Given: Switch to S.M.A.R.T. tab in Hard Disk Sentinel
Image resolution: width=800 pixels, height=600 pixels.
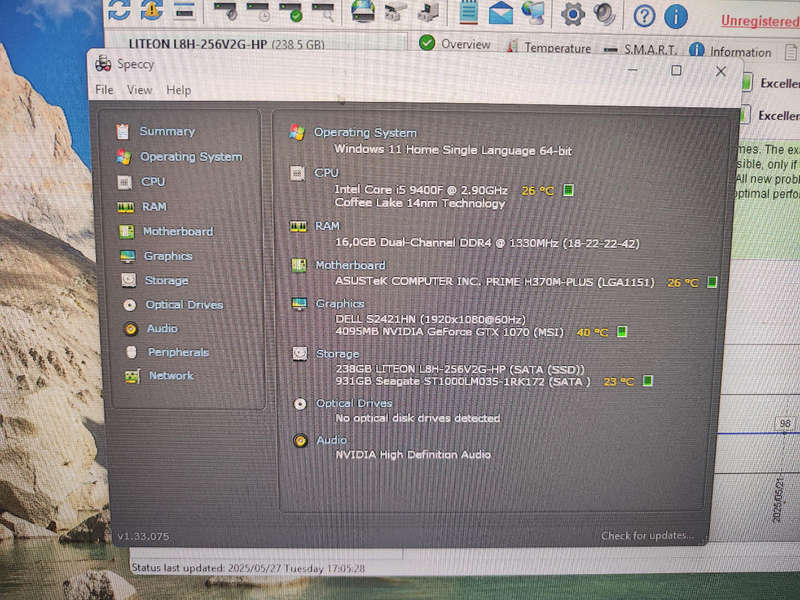Looking at the screenshot, I should [x=640, y=49].
